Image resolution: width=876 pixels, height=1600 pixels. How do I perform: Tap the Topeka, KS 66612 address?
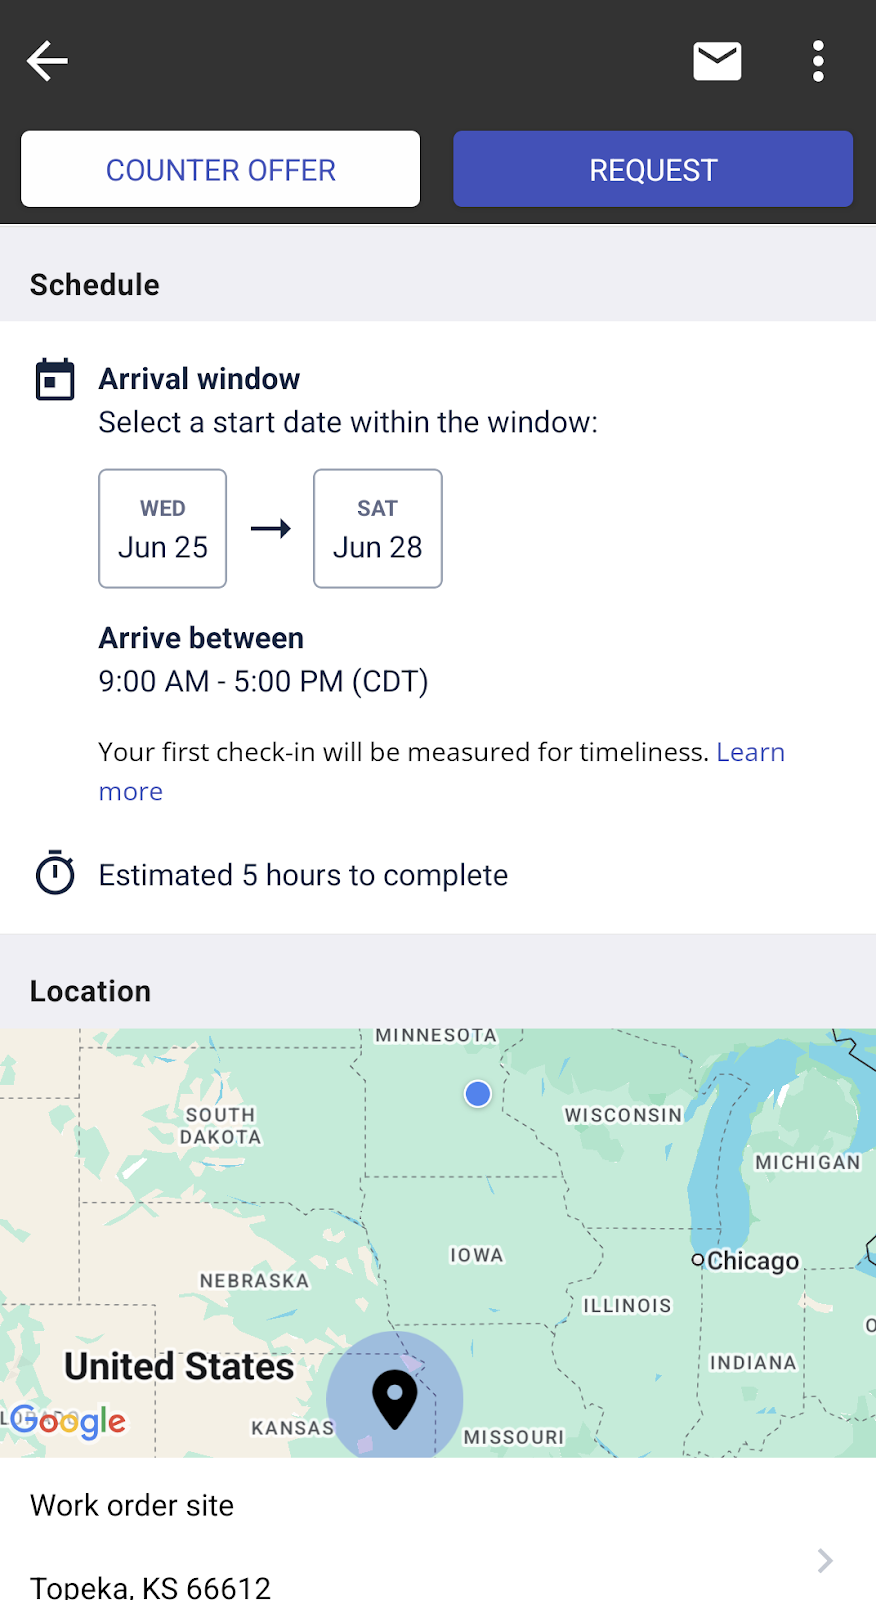click(151, 1586)
